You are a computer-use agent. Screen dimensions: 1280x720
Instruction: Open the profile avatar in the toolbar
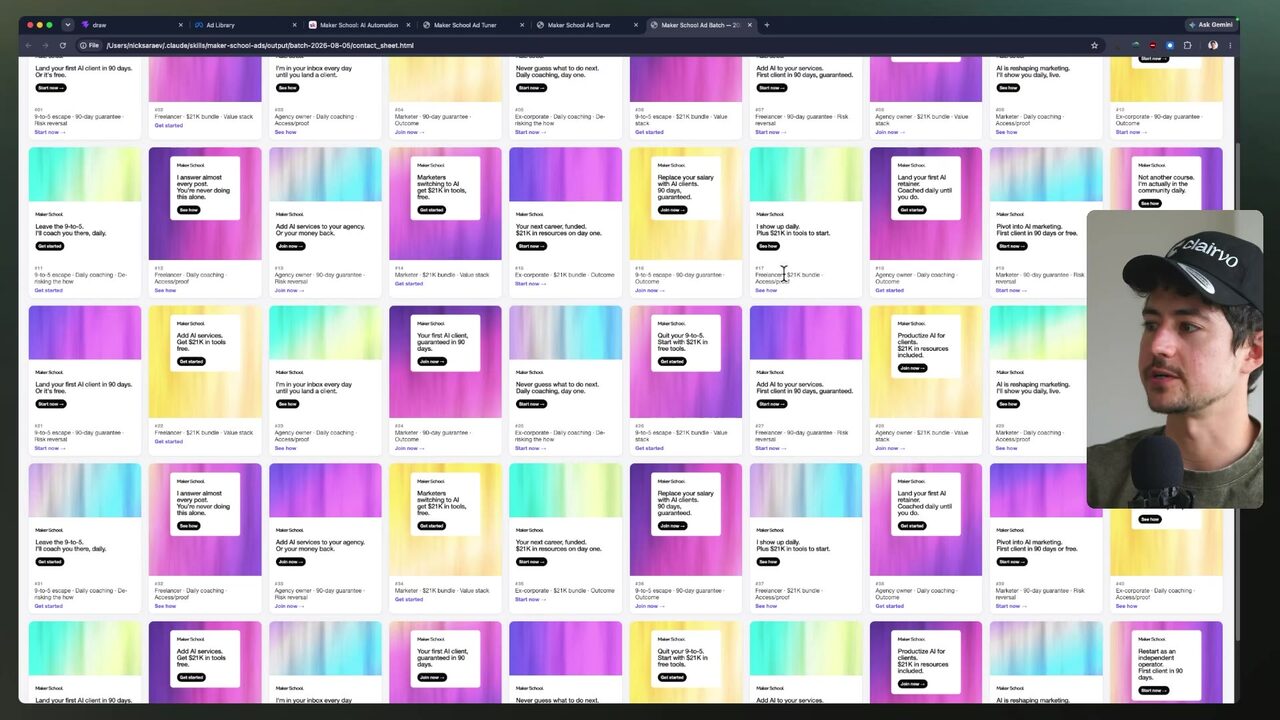click(x=1213, y=45)
